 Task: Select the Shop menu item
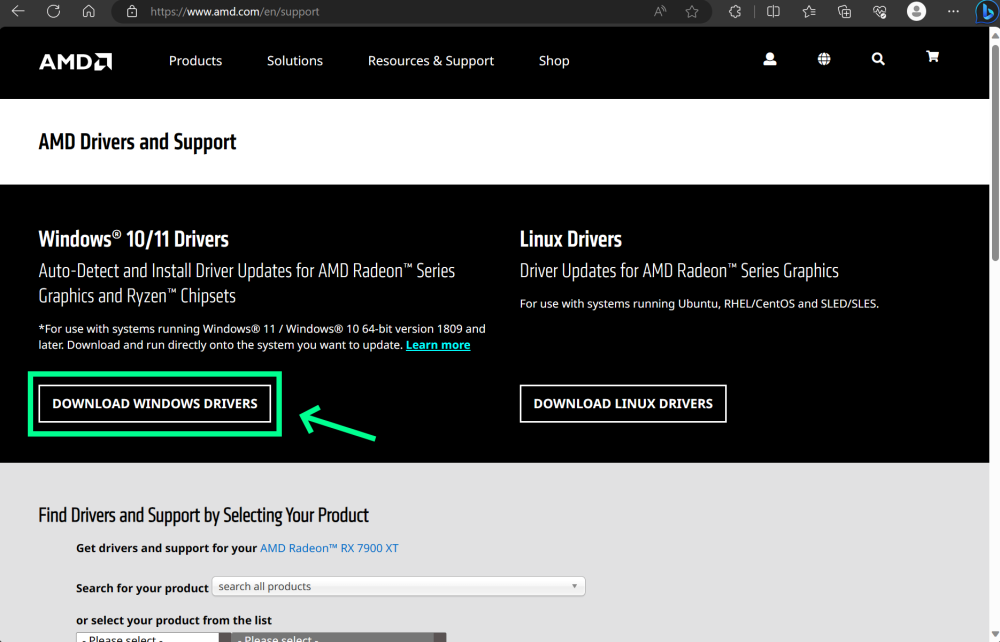554,61
